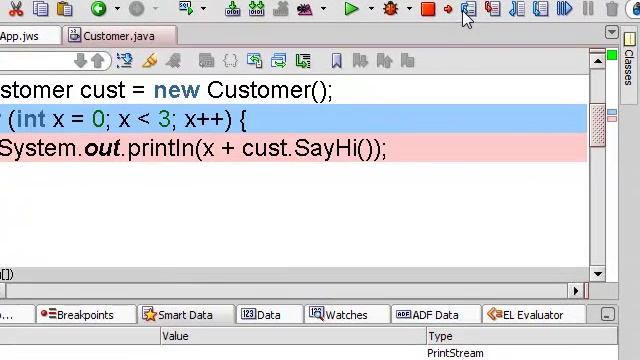Find previous with the up arrow
640x360 pixels.
click(x=98, y=61)
